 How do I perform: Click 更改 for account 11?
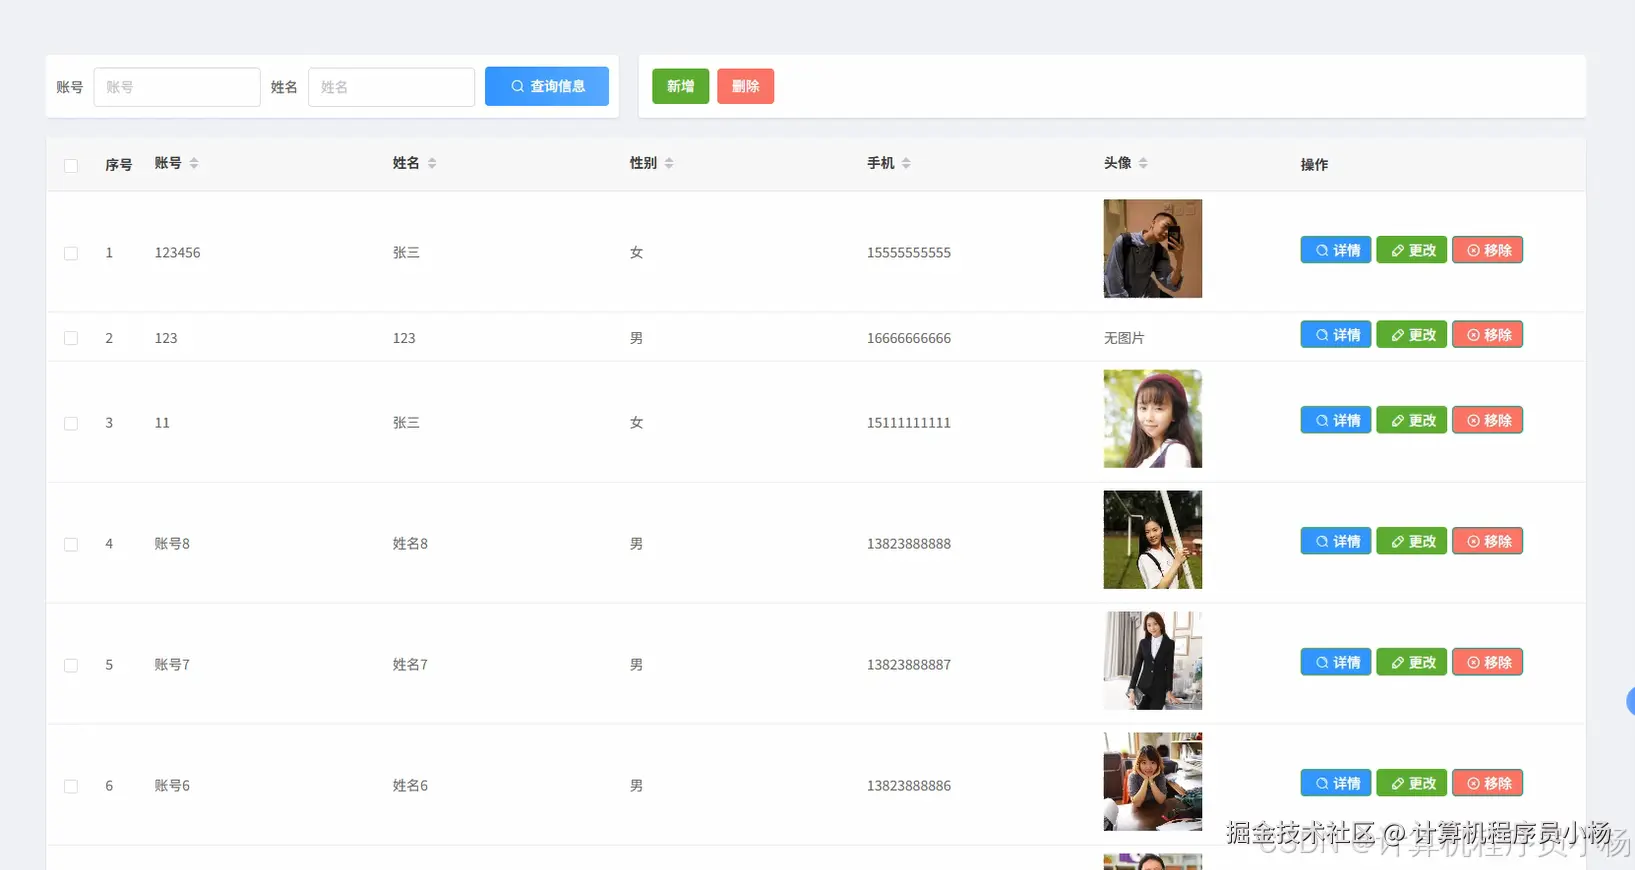(x=1412, y=420)
